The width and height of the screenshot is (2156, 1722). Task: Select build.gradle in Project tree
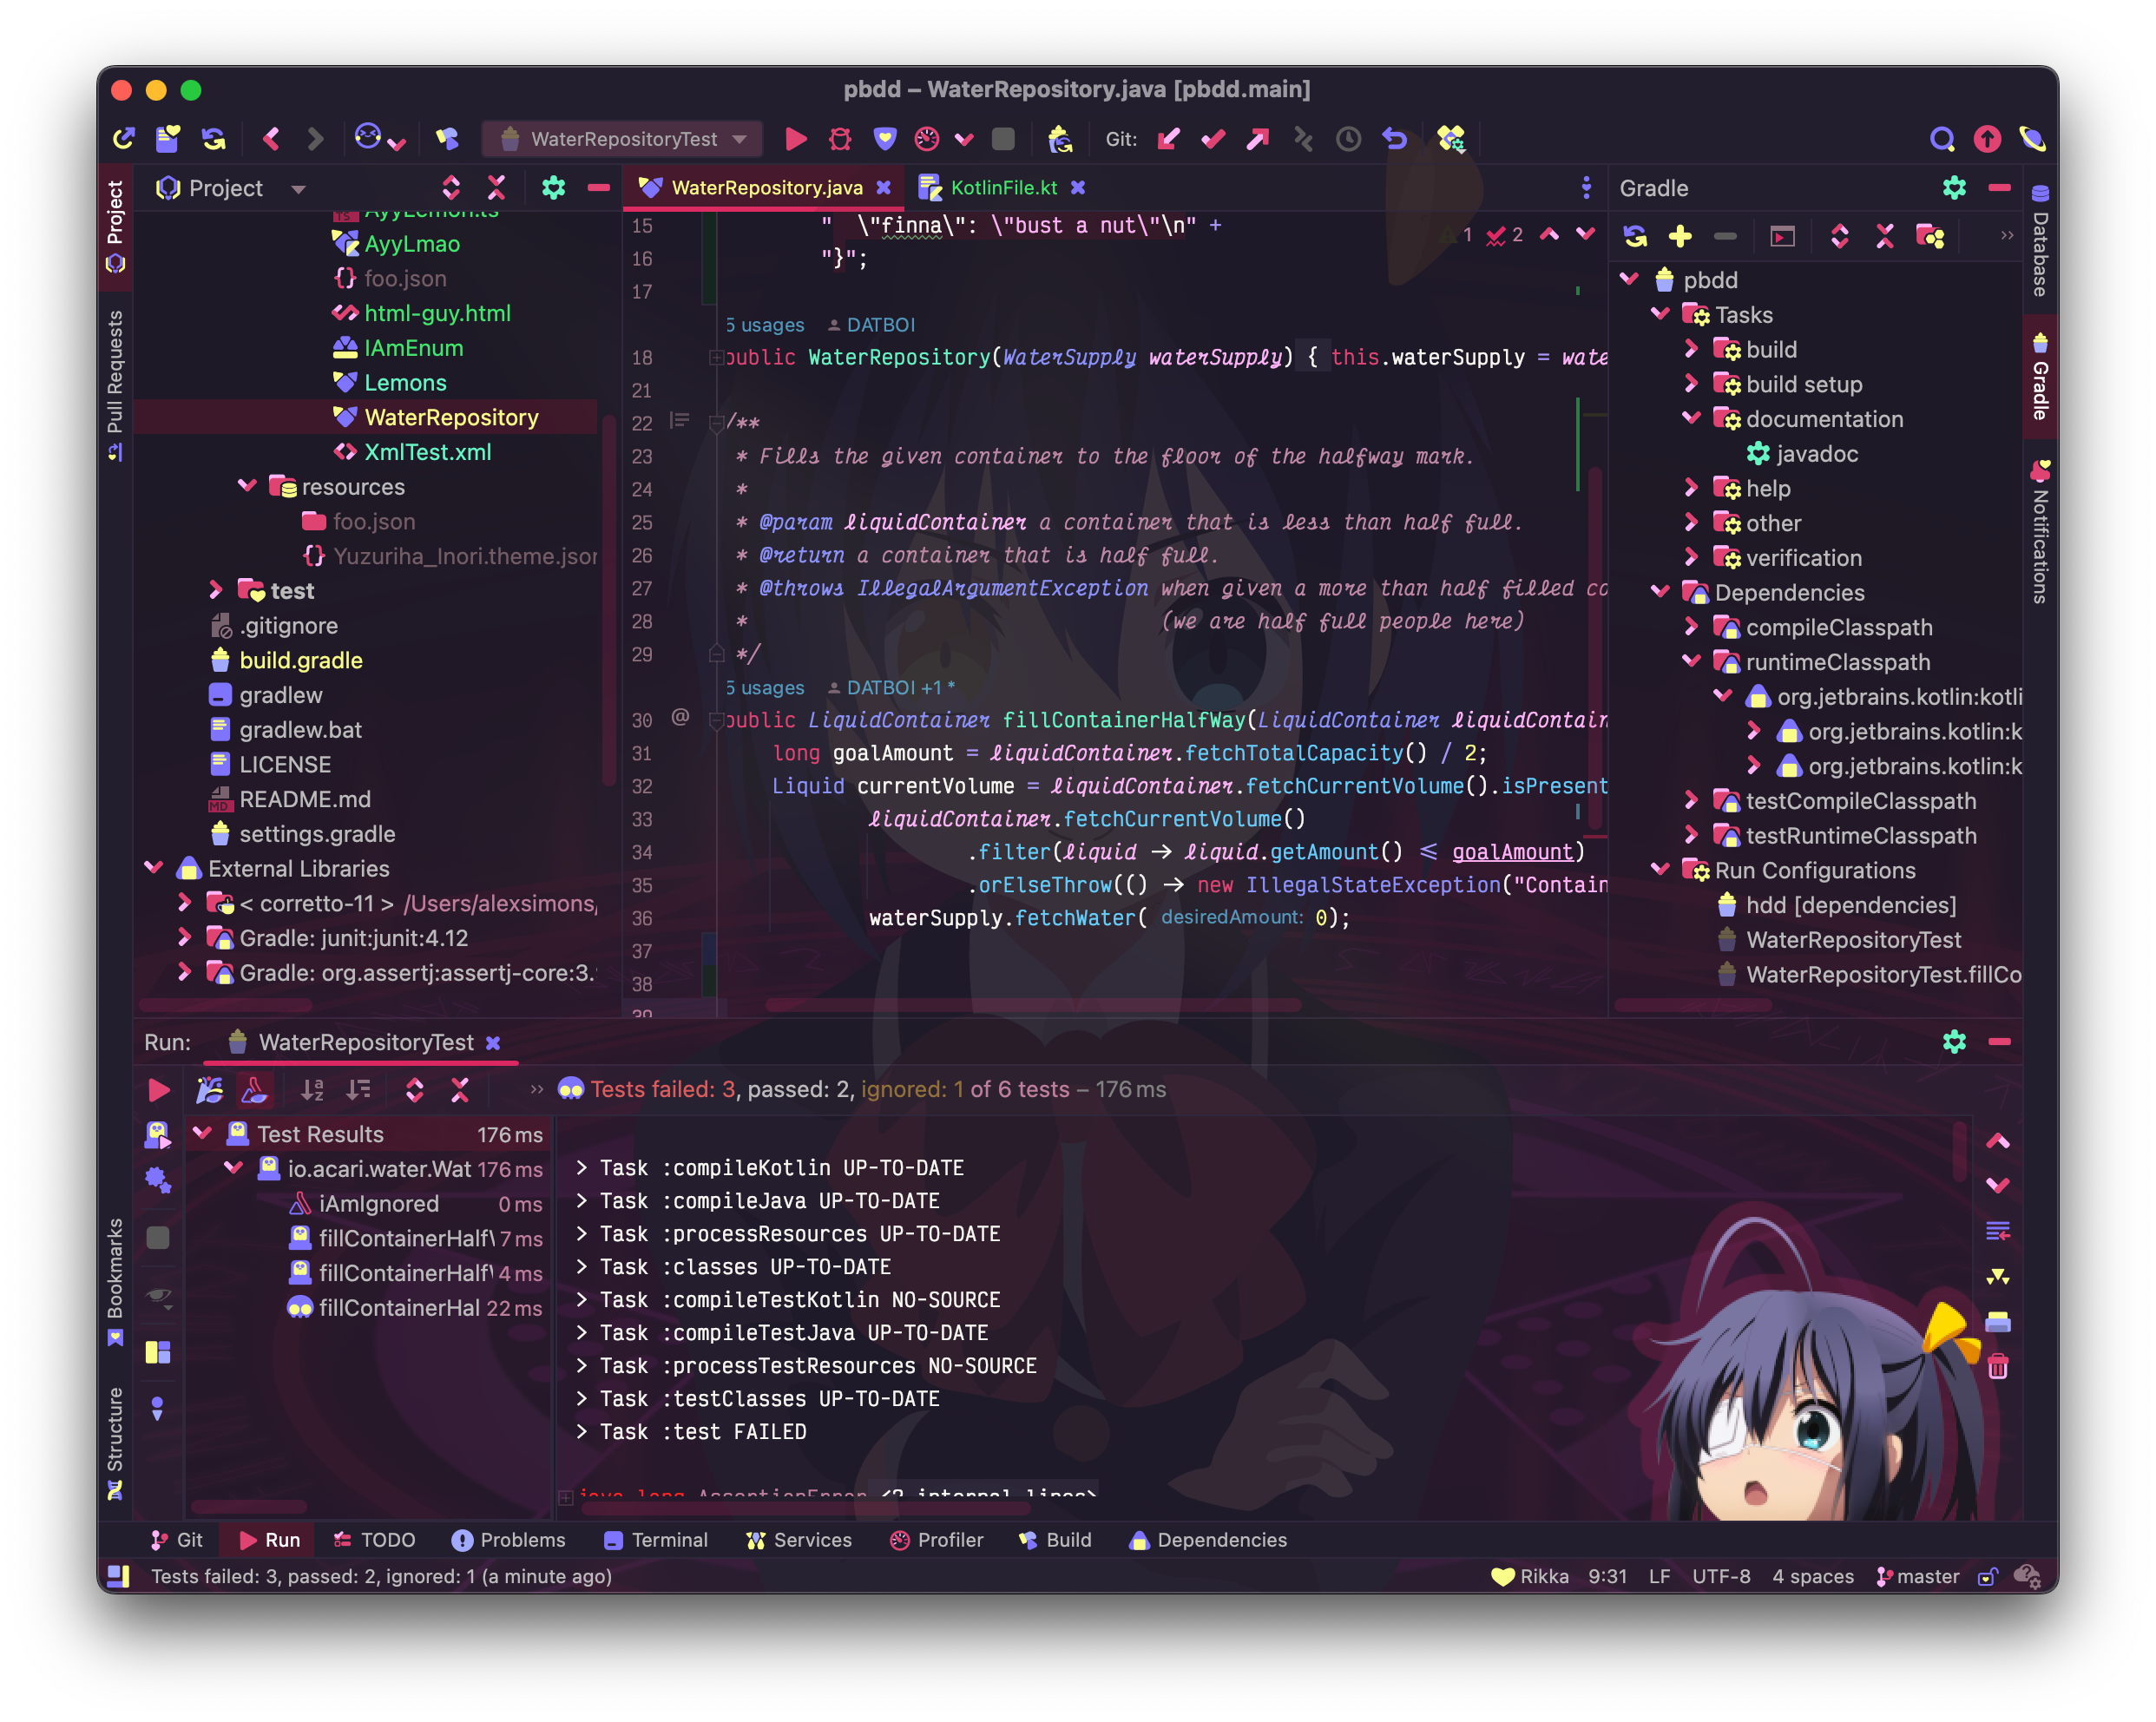coord(300,660)
